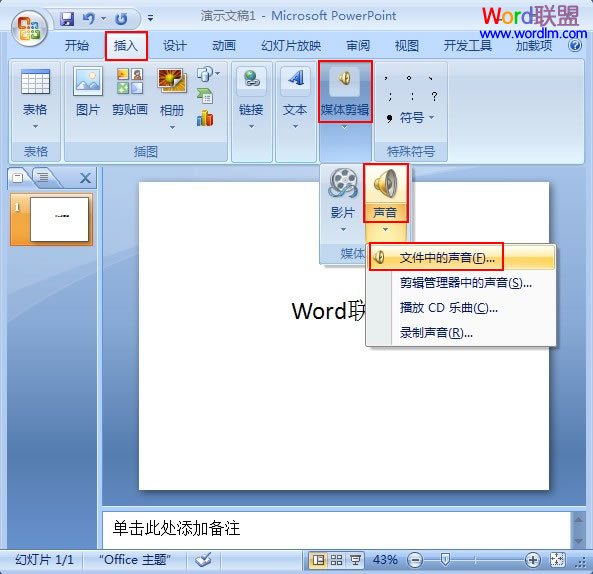Open the 加载项 ribbon tab

pos(534,46)
